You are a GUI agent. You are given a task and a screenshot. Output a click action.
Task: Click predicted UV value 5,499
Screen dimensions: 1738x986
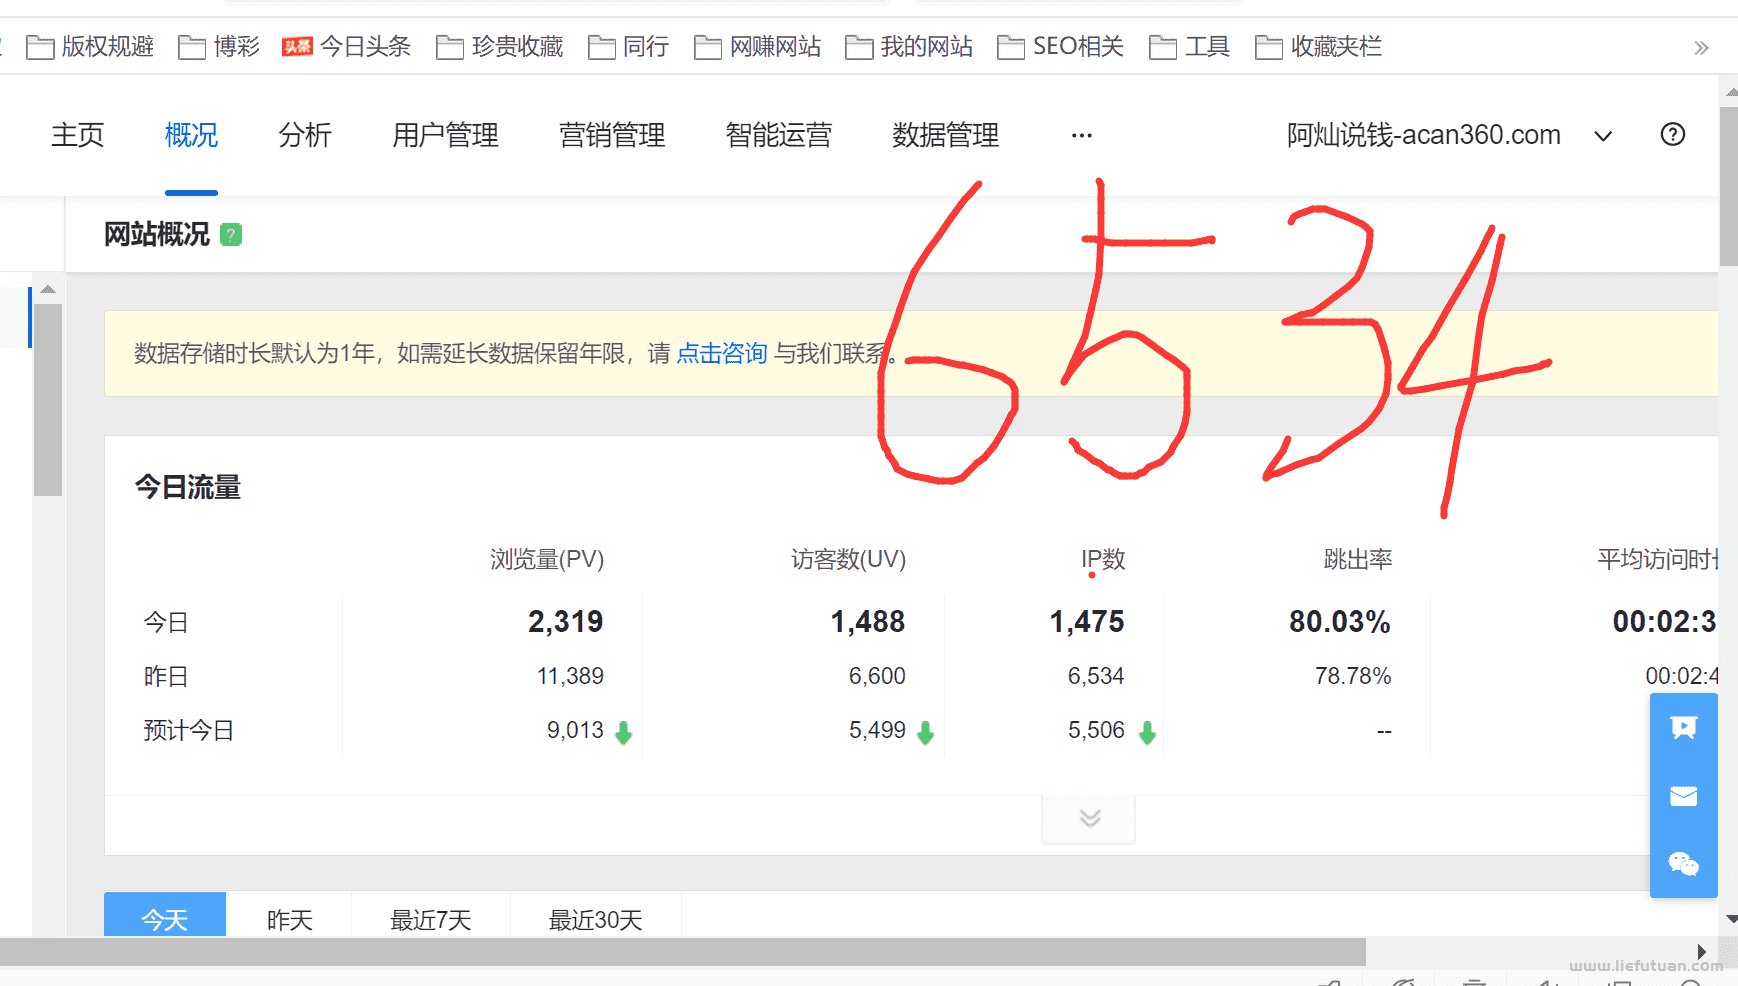pyautogui.click(x=877, y=730)
